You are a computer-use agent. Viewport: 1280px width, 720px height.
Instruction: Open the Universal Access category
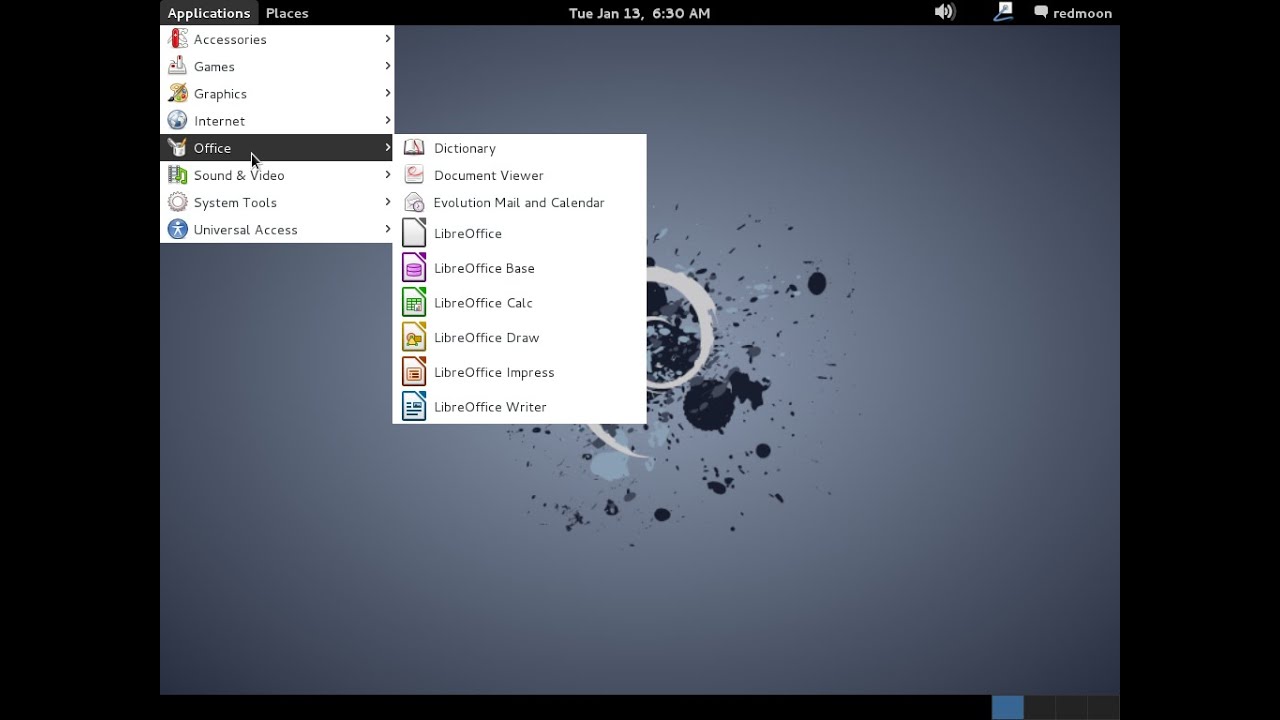coord(277,229)
